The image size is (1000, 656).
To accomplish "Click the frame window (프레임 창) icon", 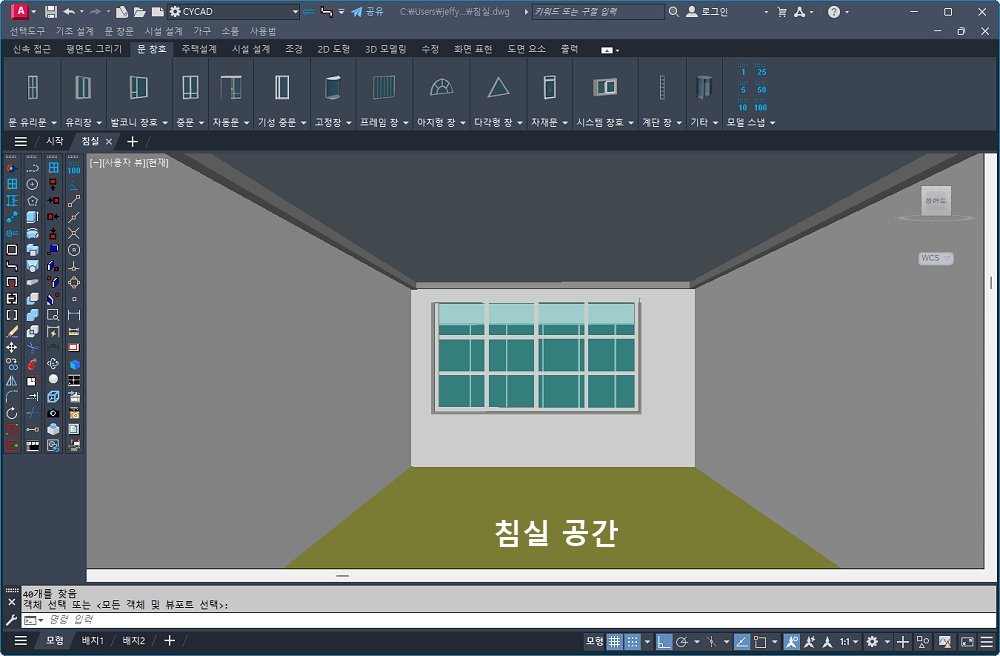I will [384, 88].
